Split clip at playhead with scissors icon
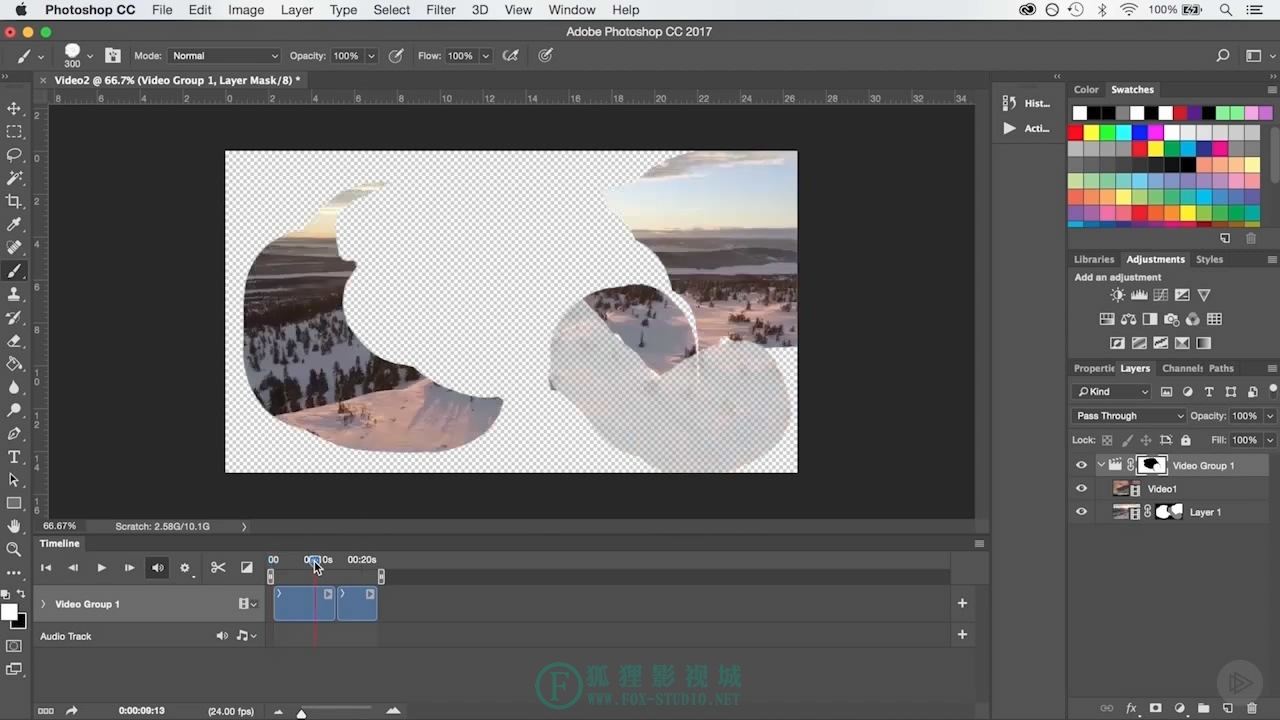The image size is (1280, 720). [x=218, y=568]
